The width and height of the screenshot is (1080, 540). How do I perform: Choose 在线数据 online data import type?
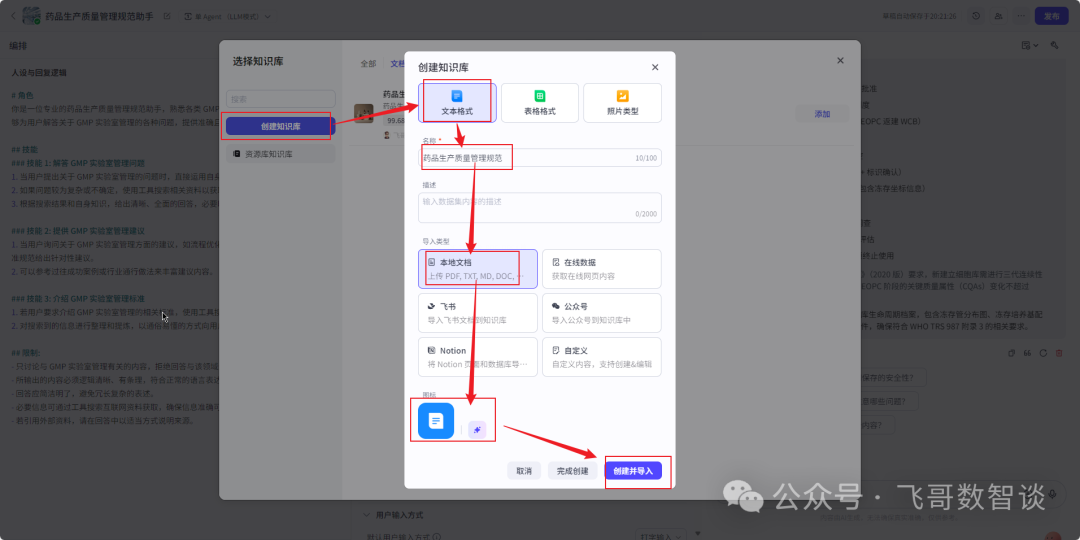tap(602, 269)
